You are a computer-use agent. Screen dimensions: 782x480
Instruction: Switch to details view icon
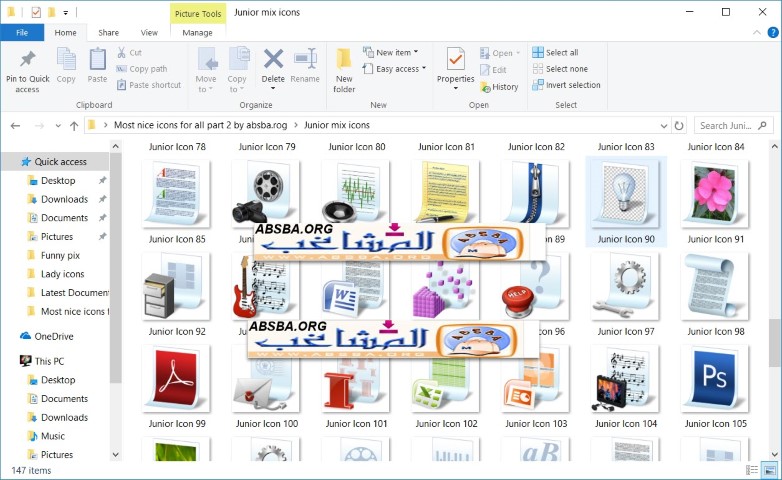(752, 470)
